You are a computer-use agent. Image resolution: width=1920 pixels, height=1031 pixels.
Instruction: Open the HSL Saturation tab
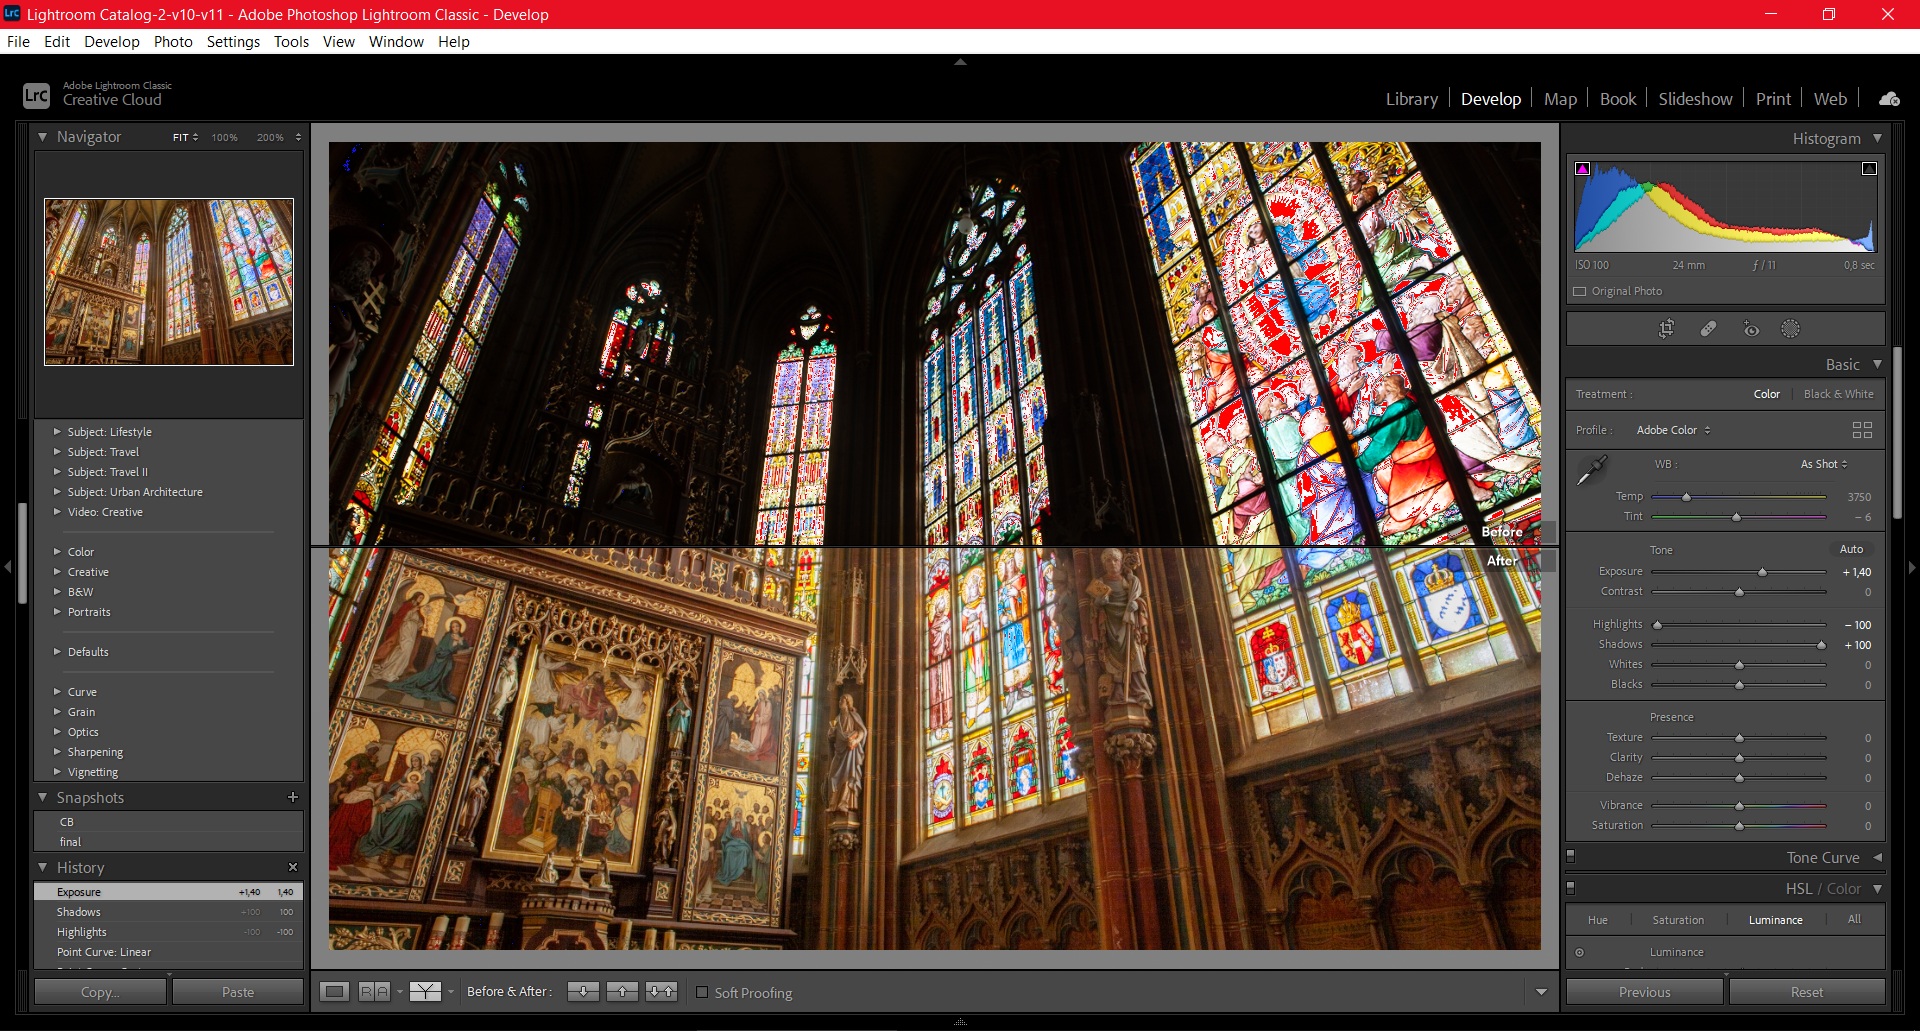[x=1678, y=920]
